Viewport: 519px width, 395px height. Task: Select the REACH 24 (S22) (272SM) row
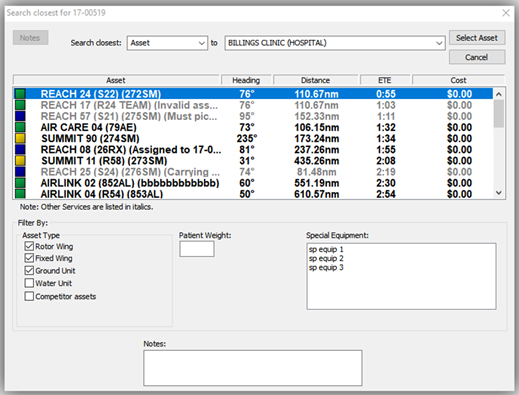(253, 94)
